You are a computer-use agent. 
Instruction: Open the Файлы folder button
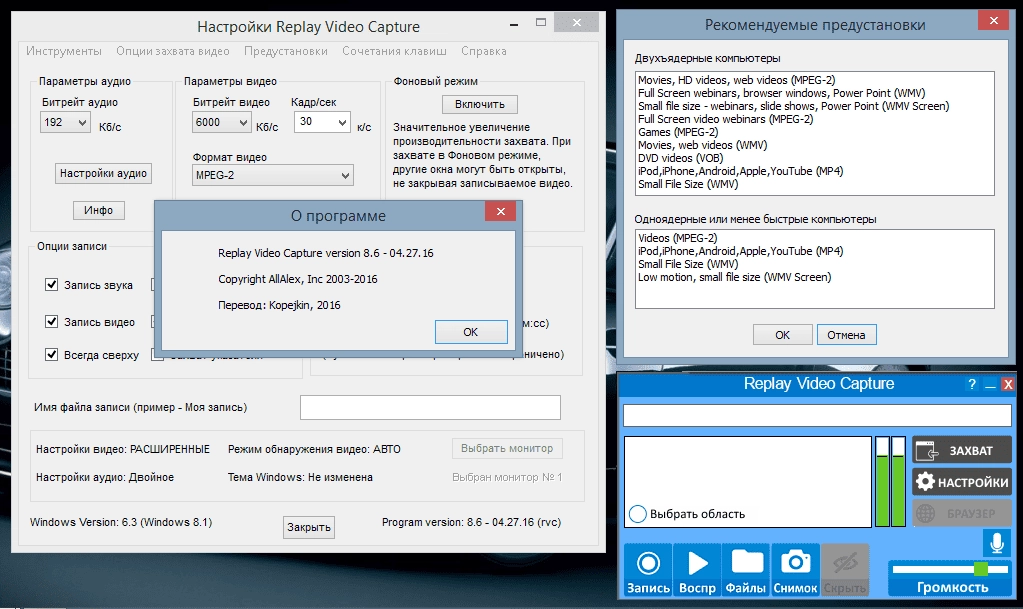pos(746,569)
